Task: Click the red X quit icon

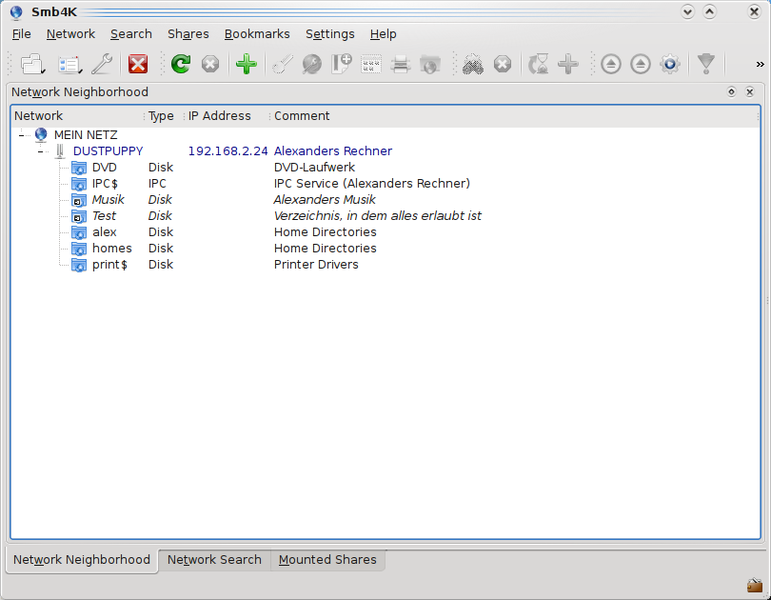Action: (x=138, y=64)
